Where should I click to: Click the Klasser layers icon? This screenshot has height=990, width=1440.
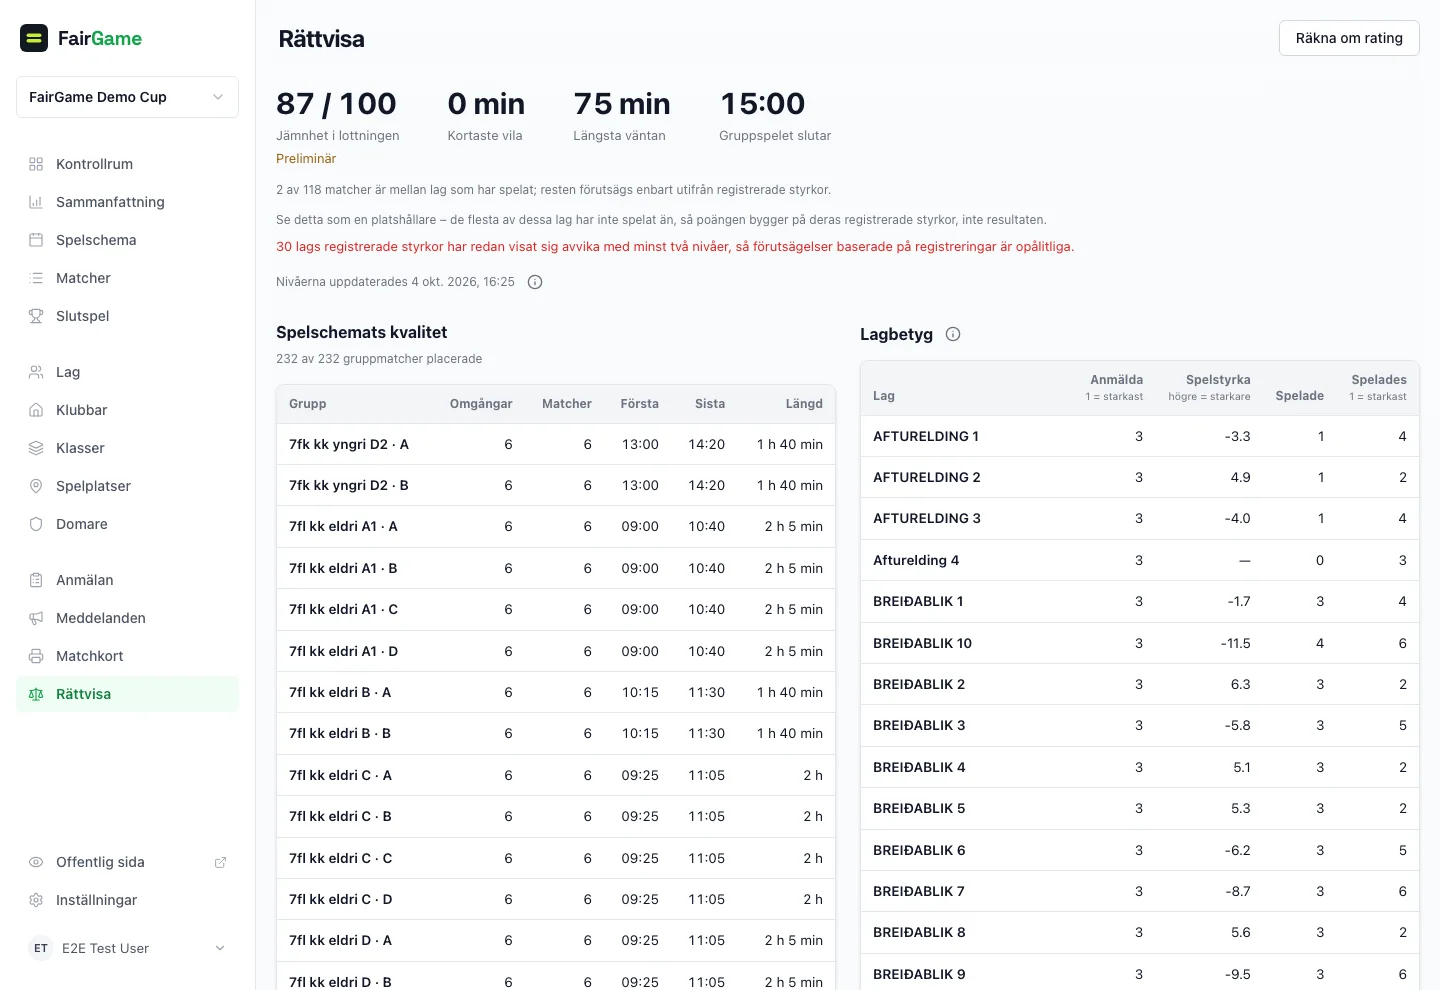pyautogui.click(x=36, y=448)
